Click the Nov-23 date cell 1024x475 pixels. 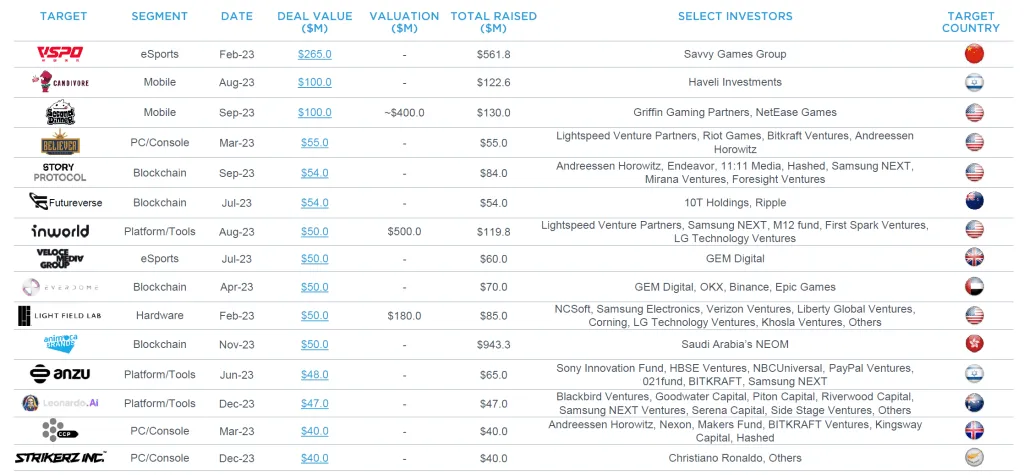point(236,344)
